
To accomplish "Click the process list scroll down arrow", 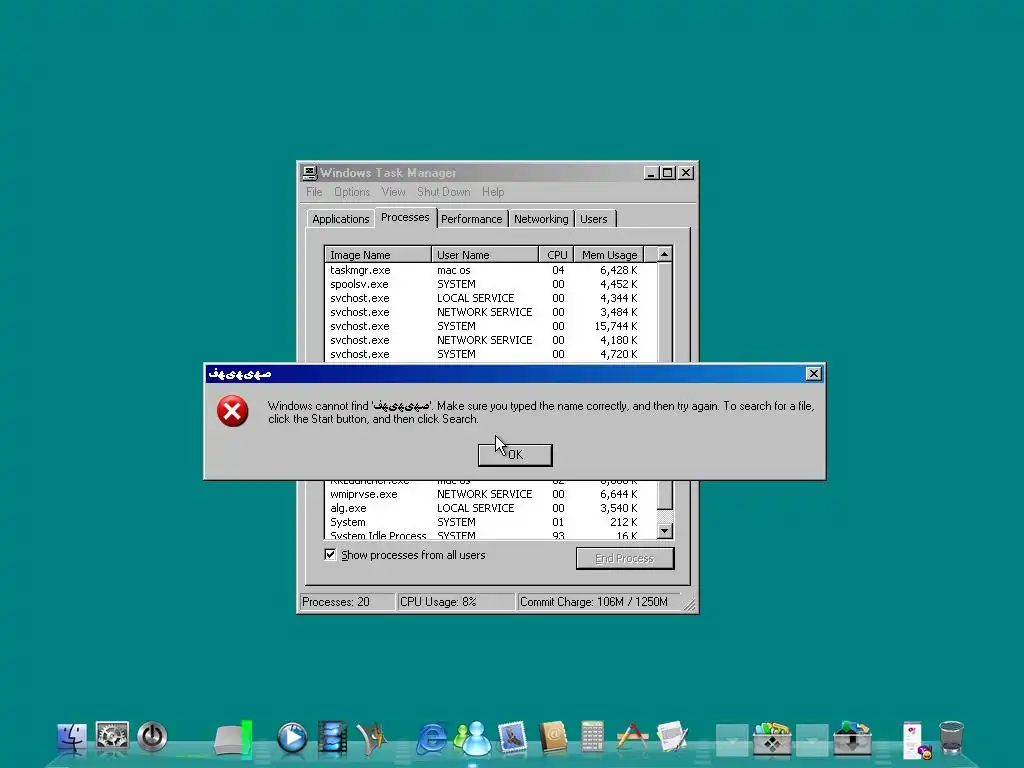I will 665,531.
